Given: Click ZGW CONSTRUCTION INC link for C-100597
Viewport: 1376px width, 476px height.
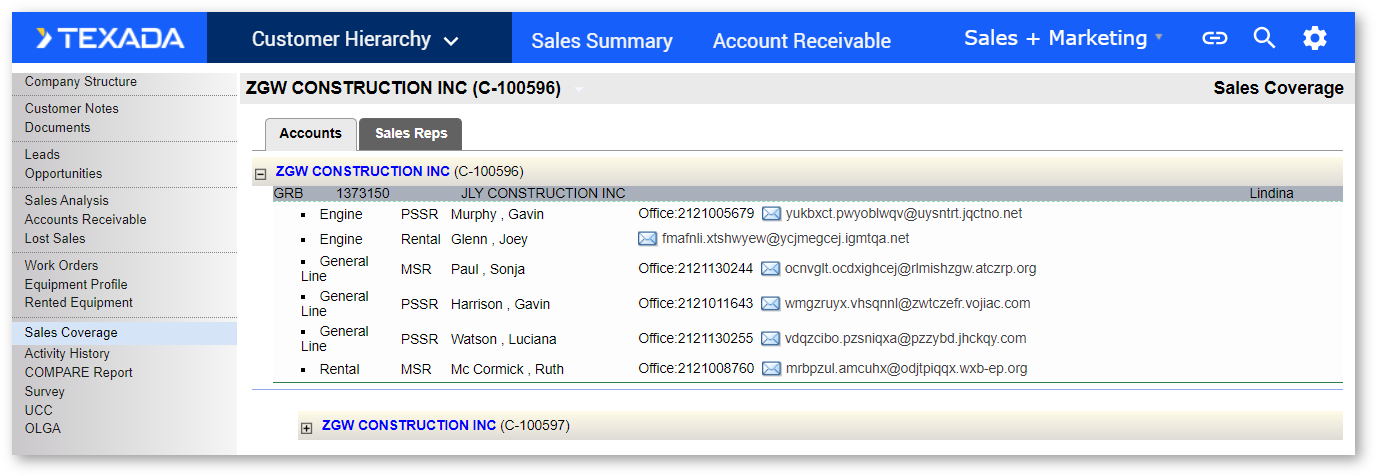Looking at the screenshot, I should coord(409,425).
